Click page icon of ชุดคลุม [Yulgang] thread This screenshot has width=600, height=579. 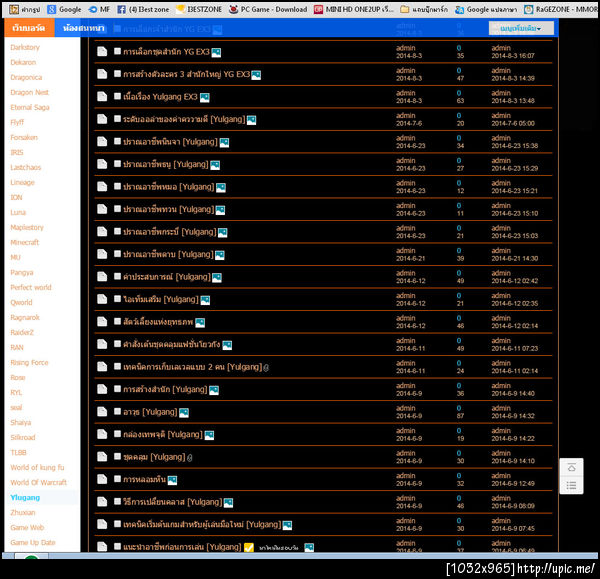(102, 457)
